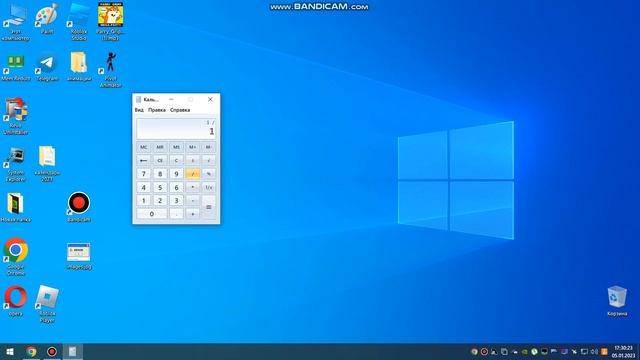
Task: Click digit 3 on the calculator
Action: click(x=176, y=200)
